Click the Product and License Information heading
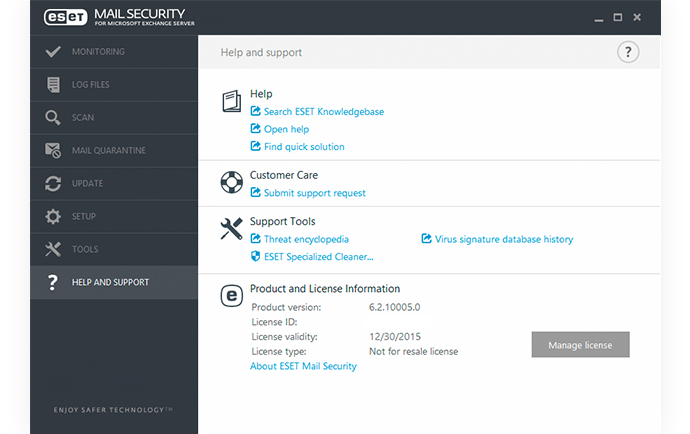This screenshot has width=690, height=434. click(325, 289)
